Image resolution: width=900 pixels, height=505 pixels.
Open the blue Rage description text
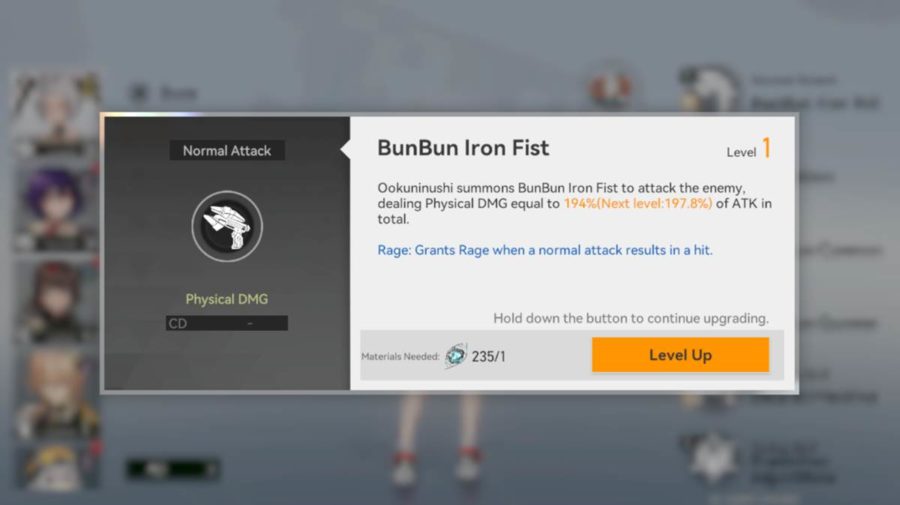coord(545,250)
